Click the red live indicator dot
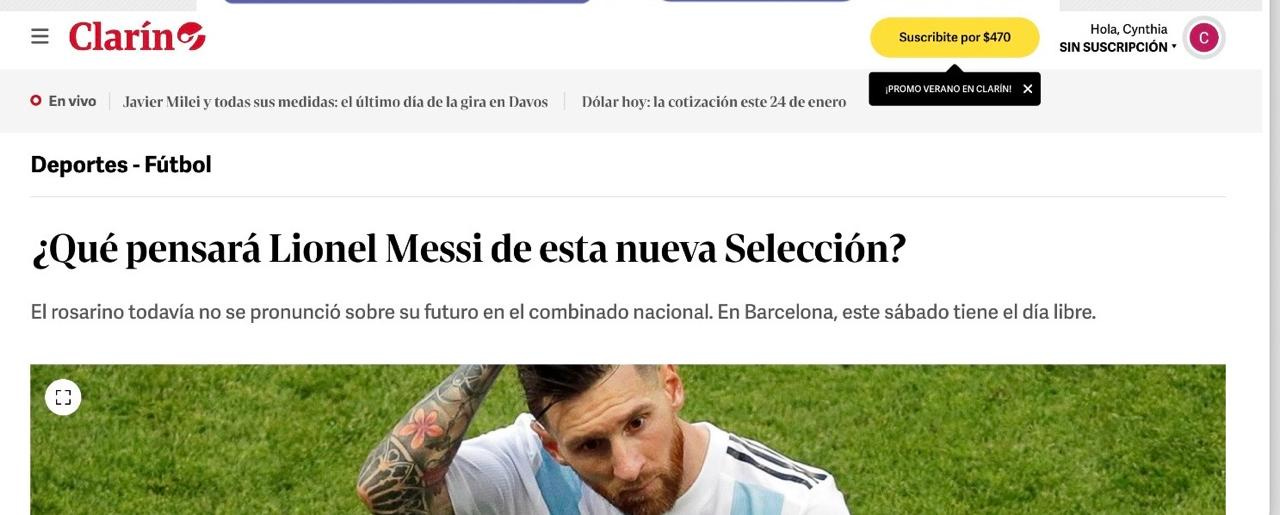This screenshot has width=1280, height=515. tap(36, 101)
